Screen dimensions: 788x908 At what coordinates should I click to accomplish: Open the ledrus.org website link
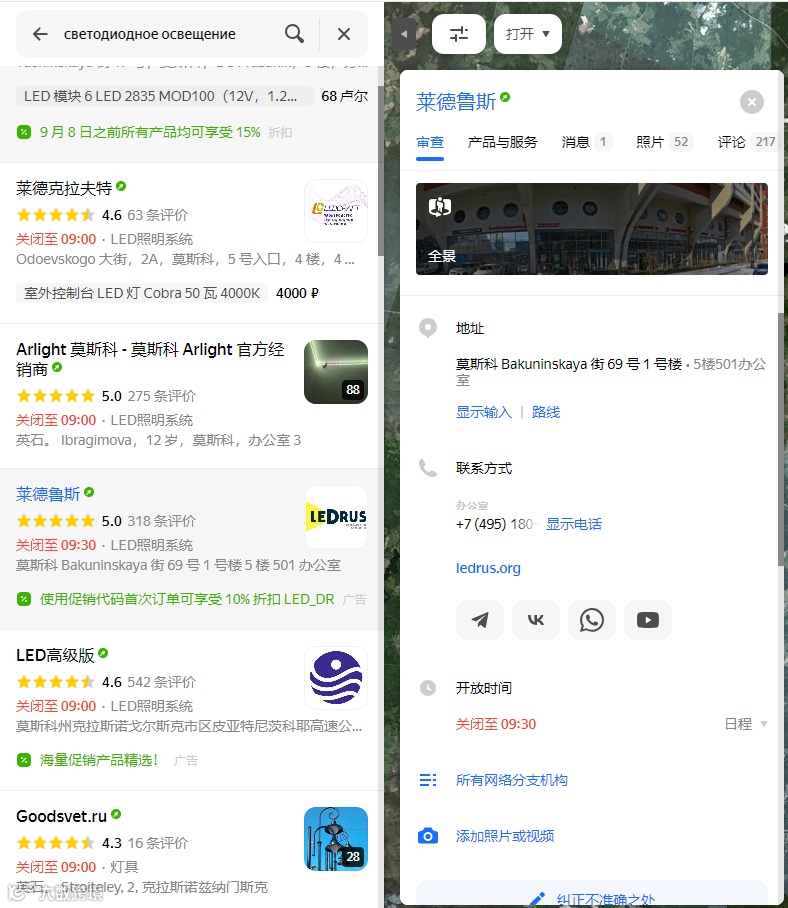(x=488, y=568)
